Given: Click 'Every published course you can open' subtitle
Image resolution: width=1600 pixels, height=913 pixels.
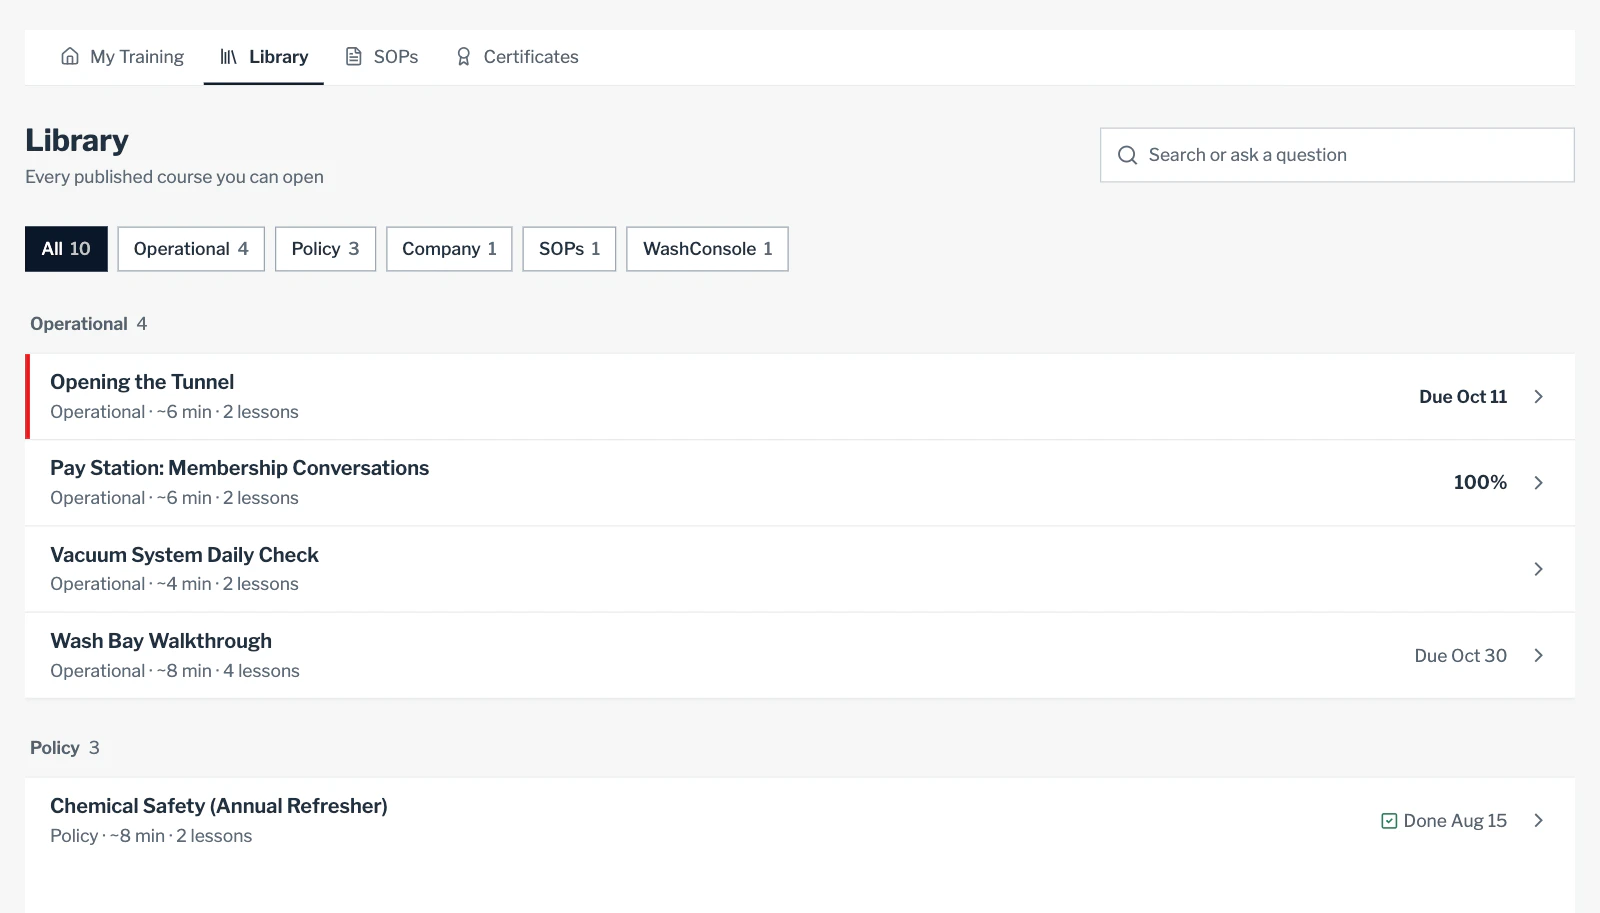Looking at the screenshot, I should [174, 177].
